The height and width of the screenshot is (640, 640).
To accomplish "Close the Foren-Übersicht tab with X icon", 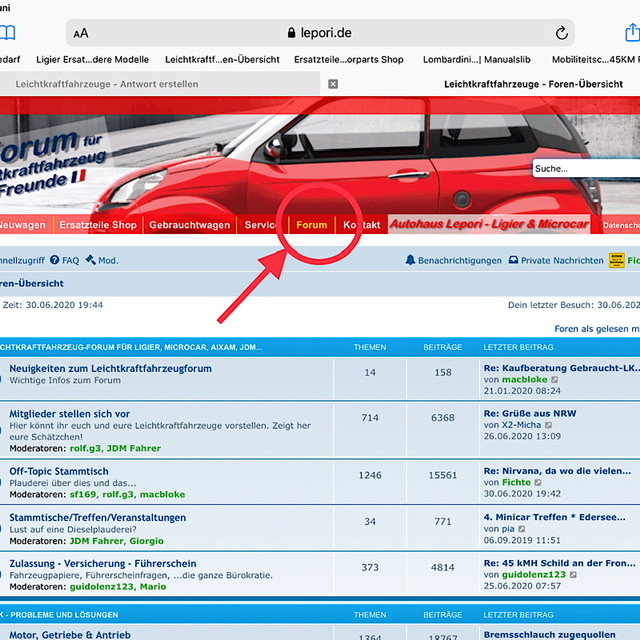I will (x=333, y=85).
